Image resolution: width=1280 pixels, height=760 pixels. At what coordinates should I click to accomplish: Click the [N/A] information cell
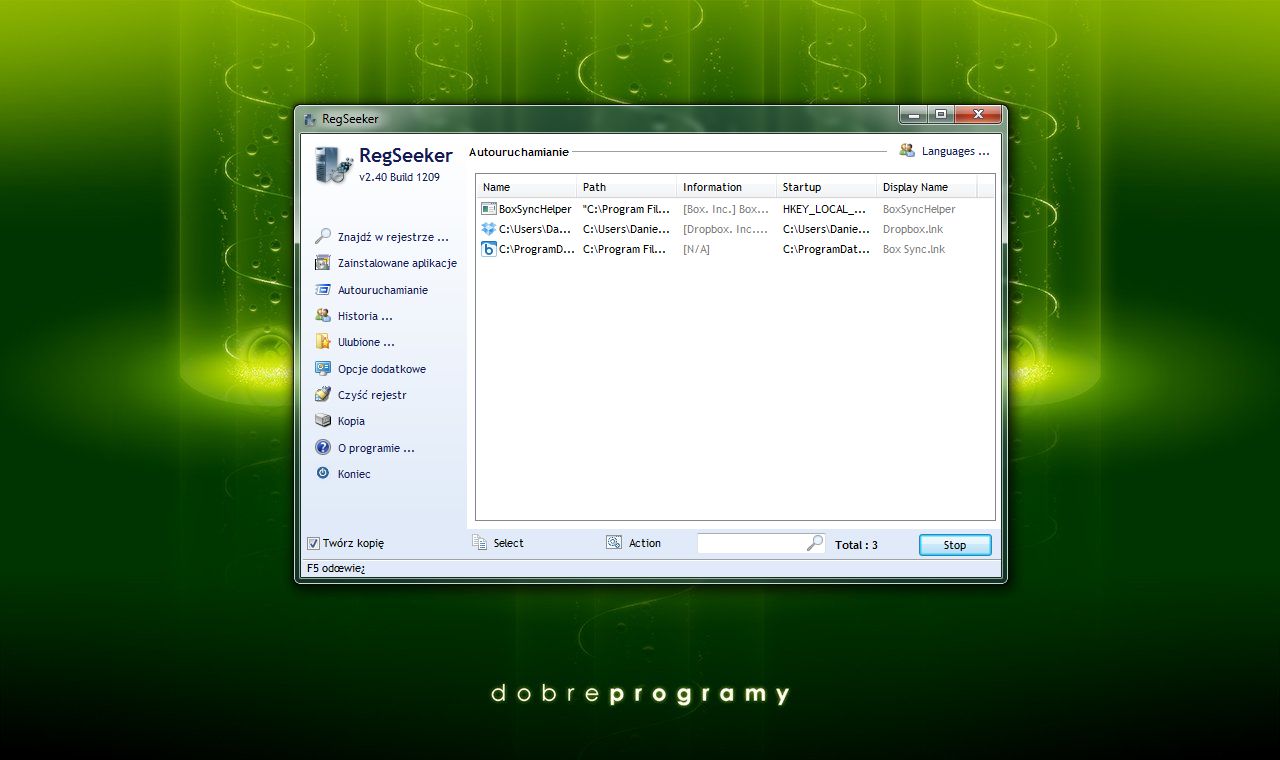tap(696, 249)
